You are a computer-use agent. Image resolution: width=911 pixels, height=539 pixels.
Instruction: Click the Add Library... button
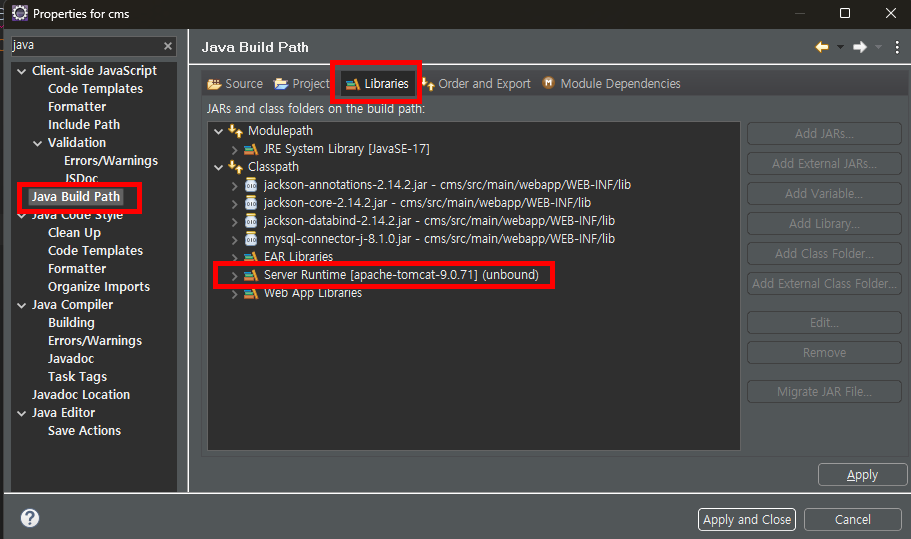(824, 224)
